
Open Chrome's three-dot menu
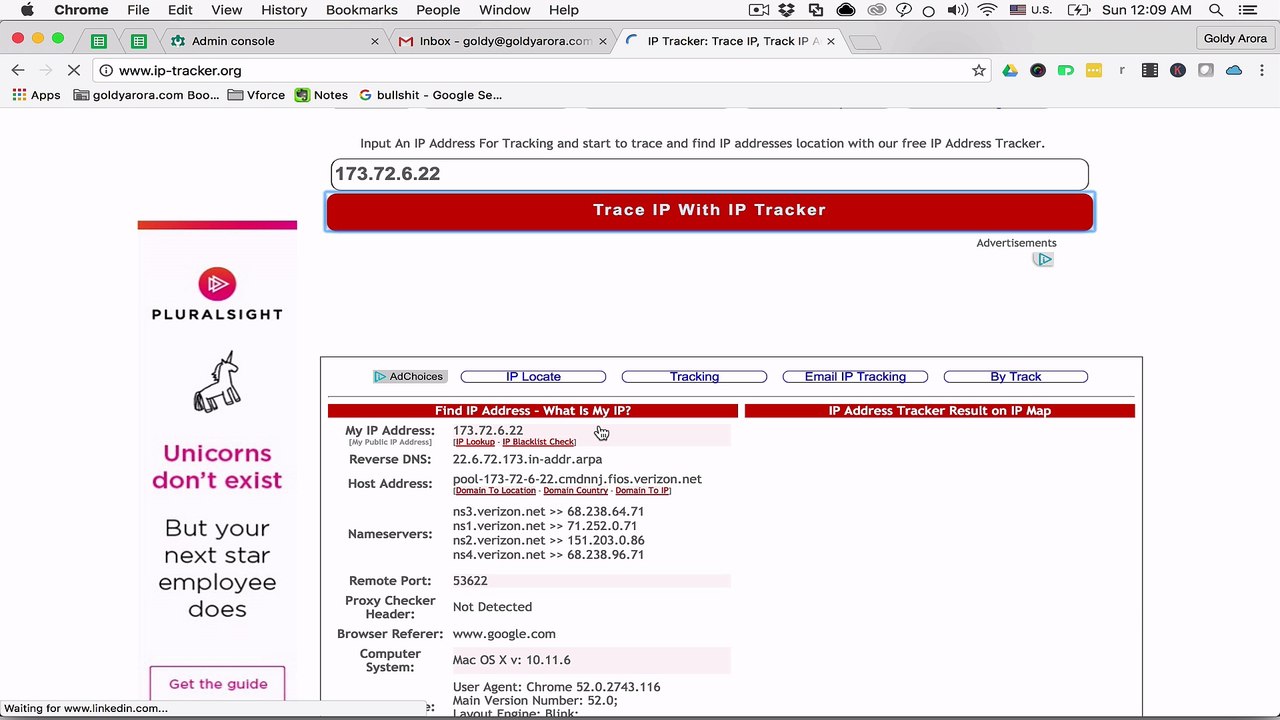(1260, 70)
